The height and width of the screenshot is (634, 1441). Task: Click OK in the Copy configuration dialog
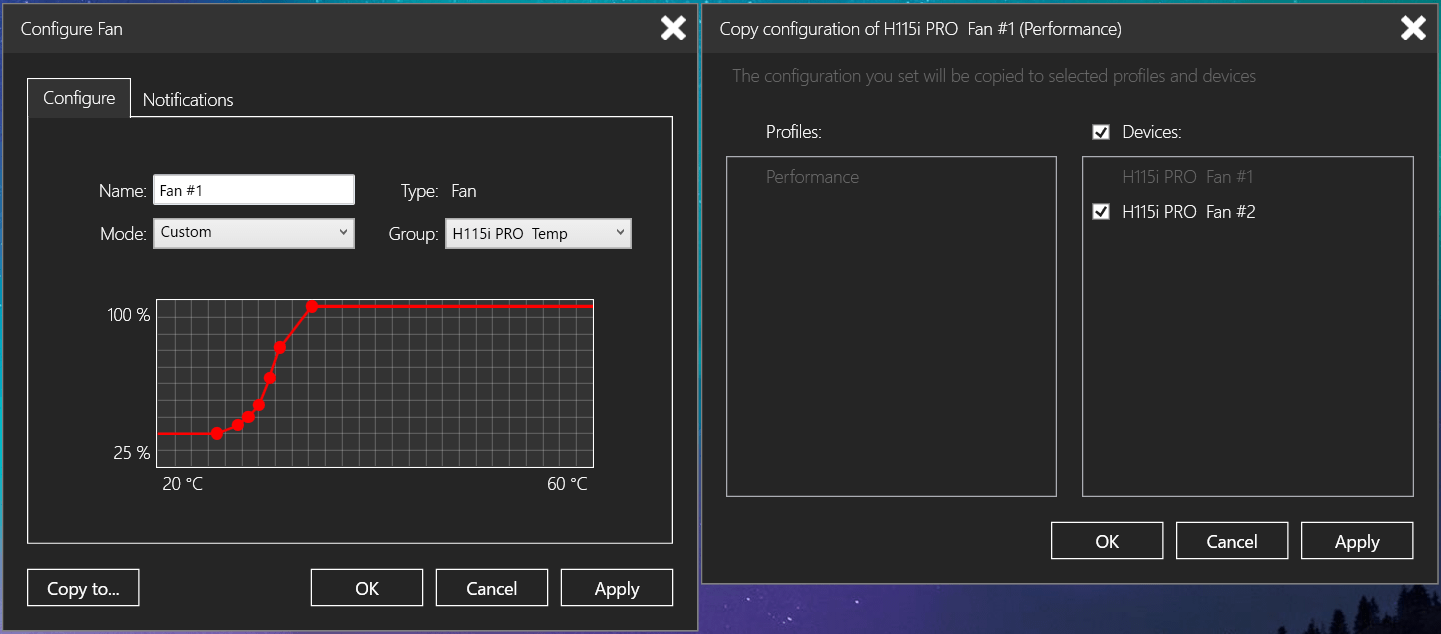(1107, 541)
